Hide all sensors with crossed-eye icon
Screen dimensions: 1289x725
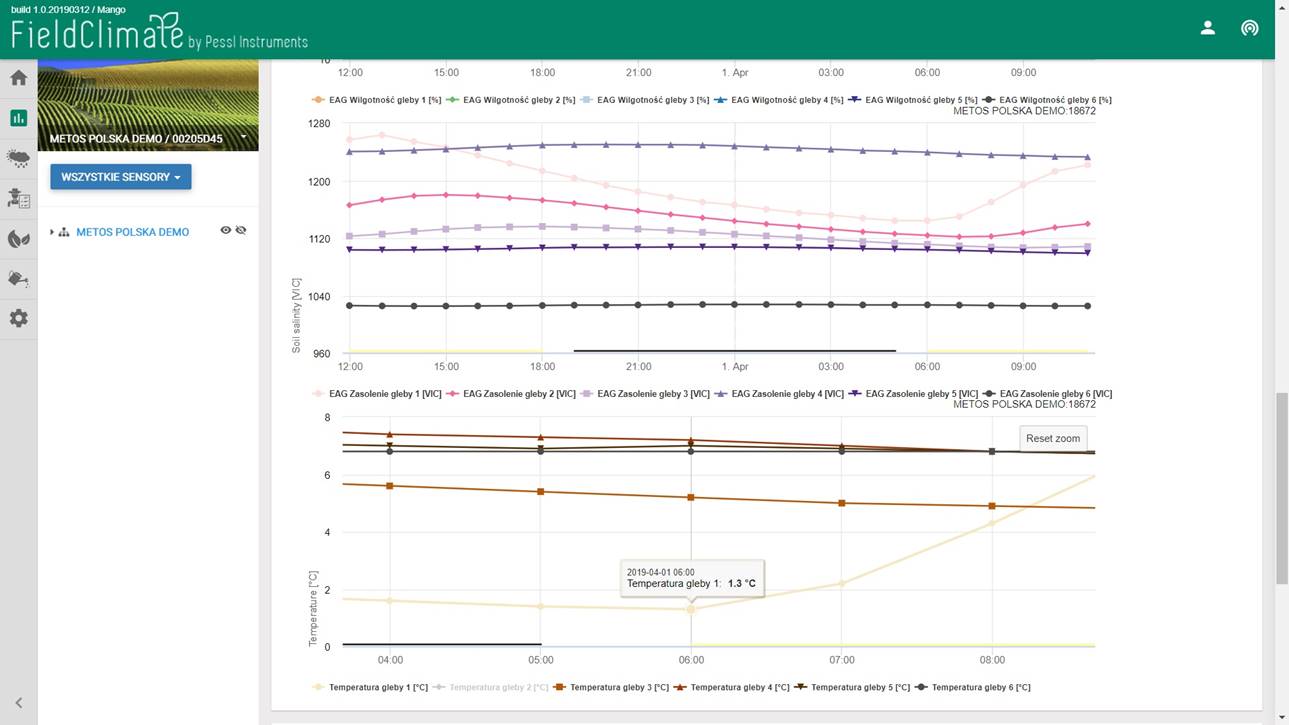(x=241, y=231)
